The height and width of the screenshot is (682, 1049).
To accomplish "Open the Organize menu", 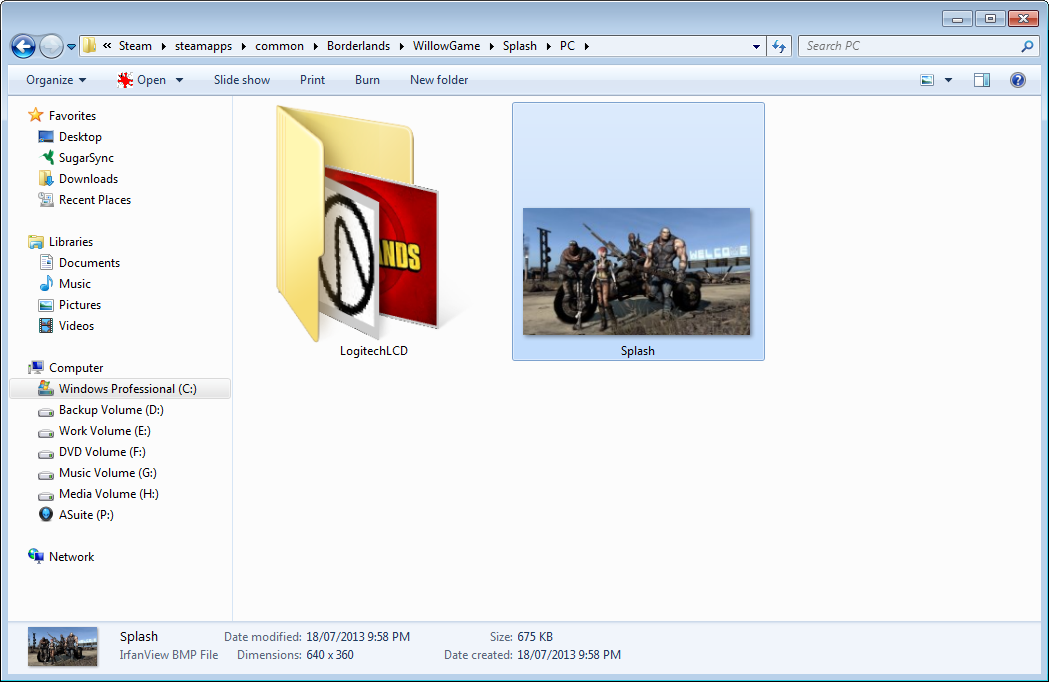I will click(x=56, y=80).
